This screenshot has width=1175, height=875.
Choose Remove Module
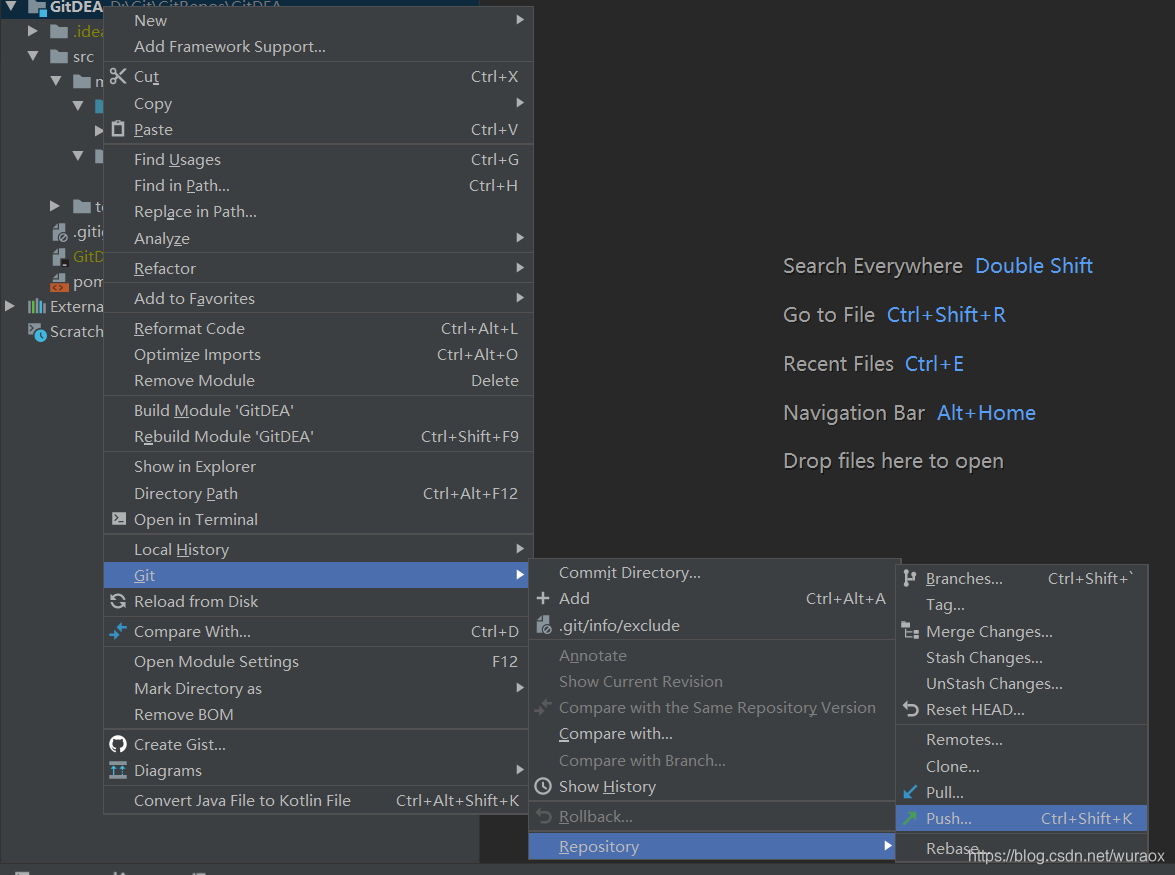click(318, 381)
